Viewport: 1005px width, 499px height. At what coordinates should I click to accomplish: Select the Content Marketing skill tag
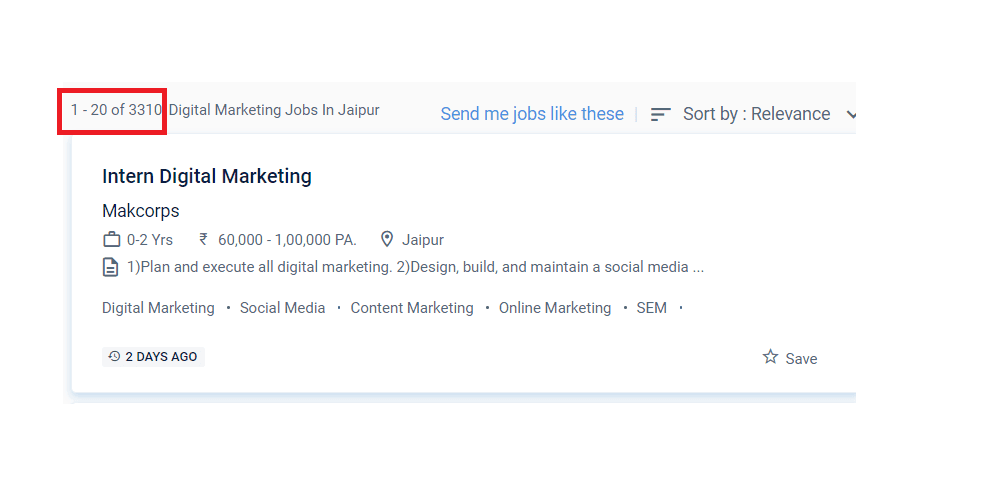click(x=411, y=308)
